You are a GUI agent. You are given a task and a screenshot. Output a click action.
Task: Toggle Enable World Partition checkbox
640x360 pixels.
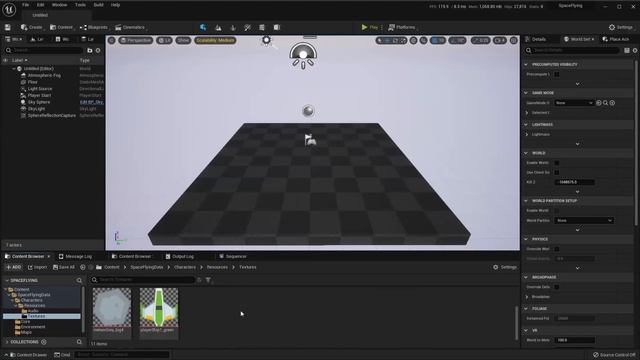[x=557, y=211]
